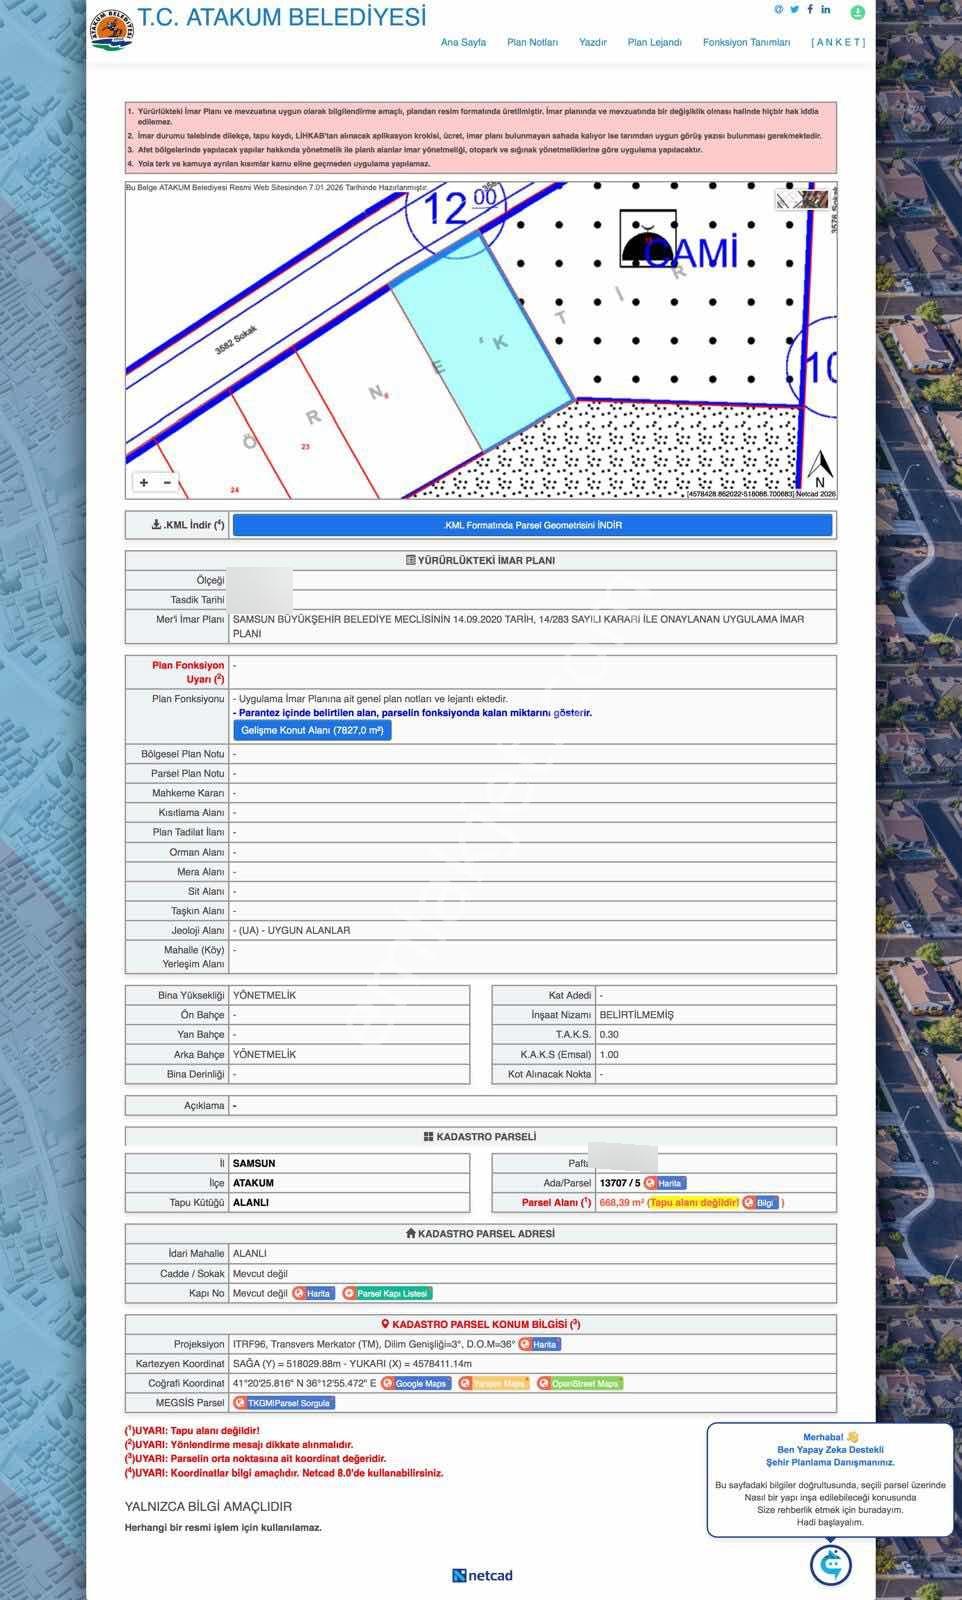Open the email @ icon link

point(779,9)
